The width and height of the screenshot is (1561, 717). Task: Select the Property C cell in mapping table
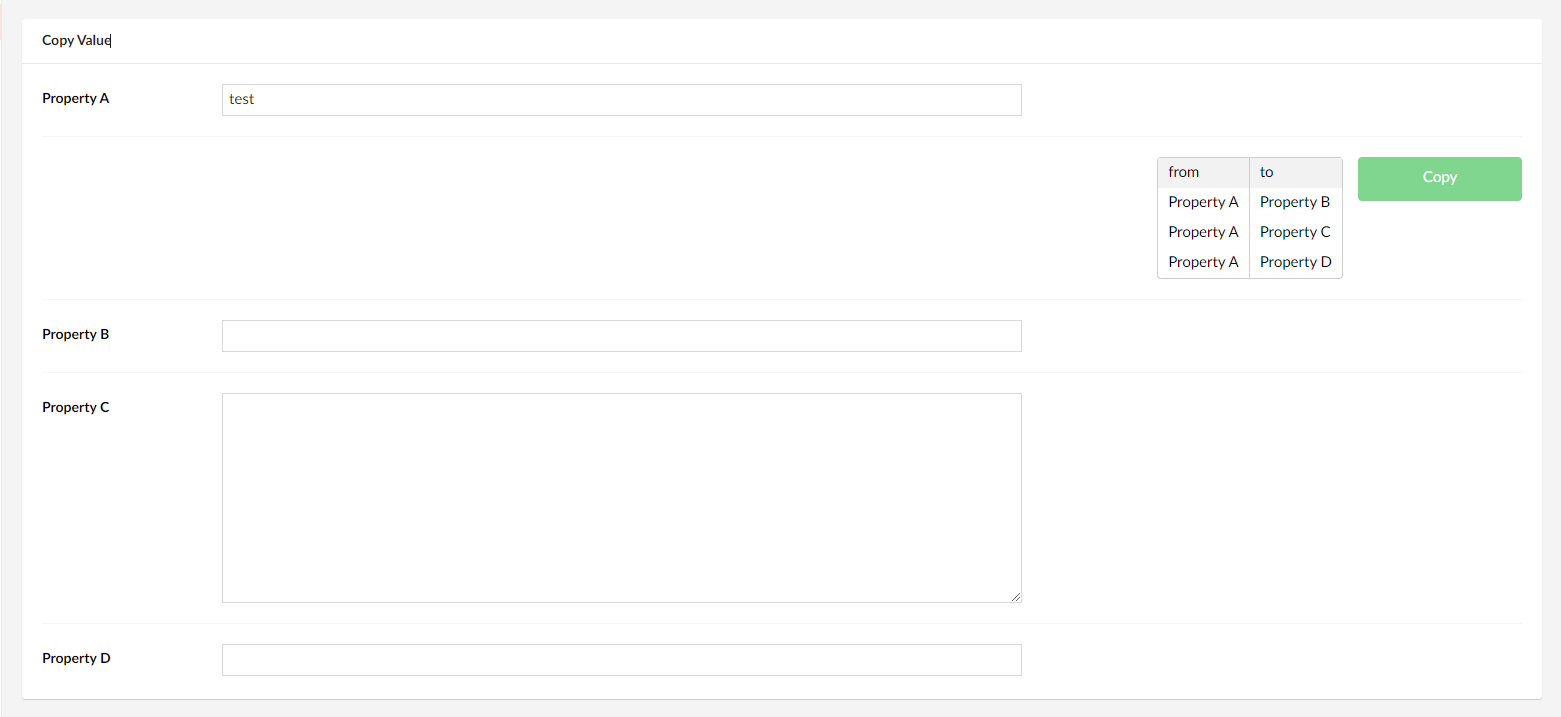1295,232
